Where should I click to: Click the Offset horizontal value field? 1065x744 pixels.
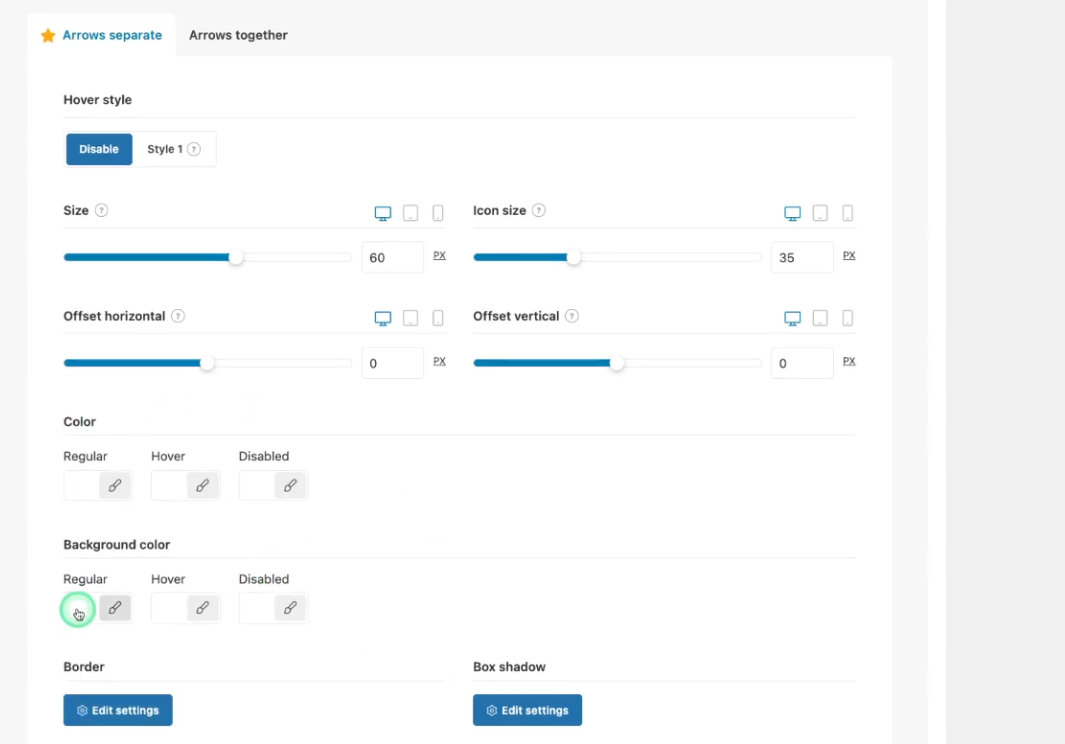point(392,363)
